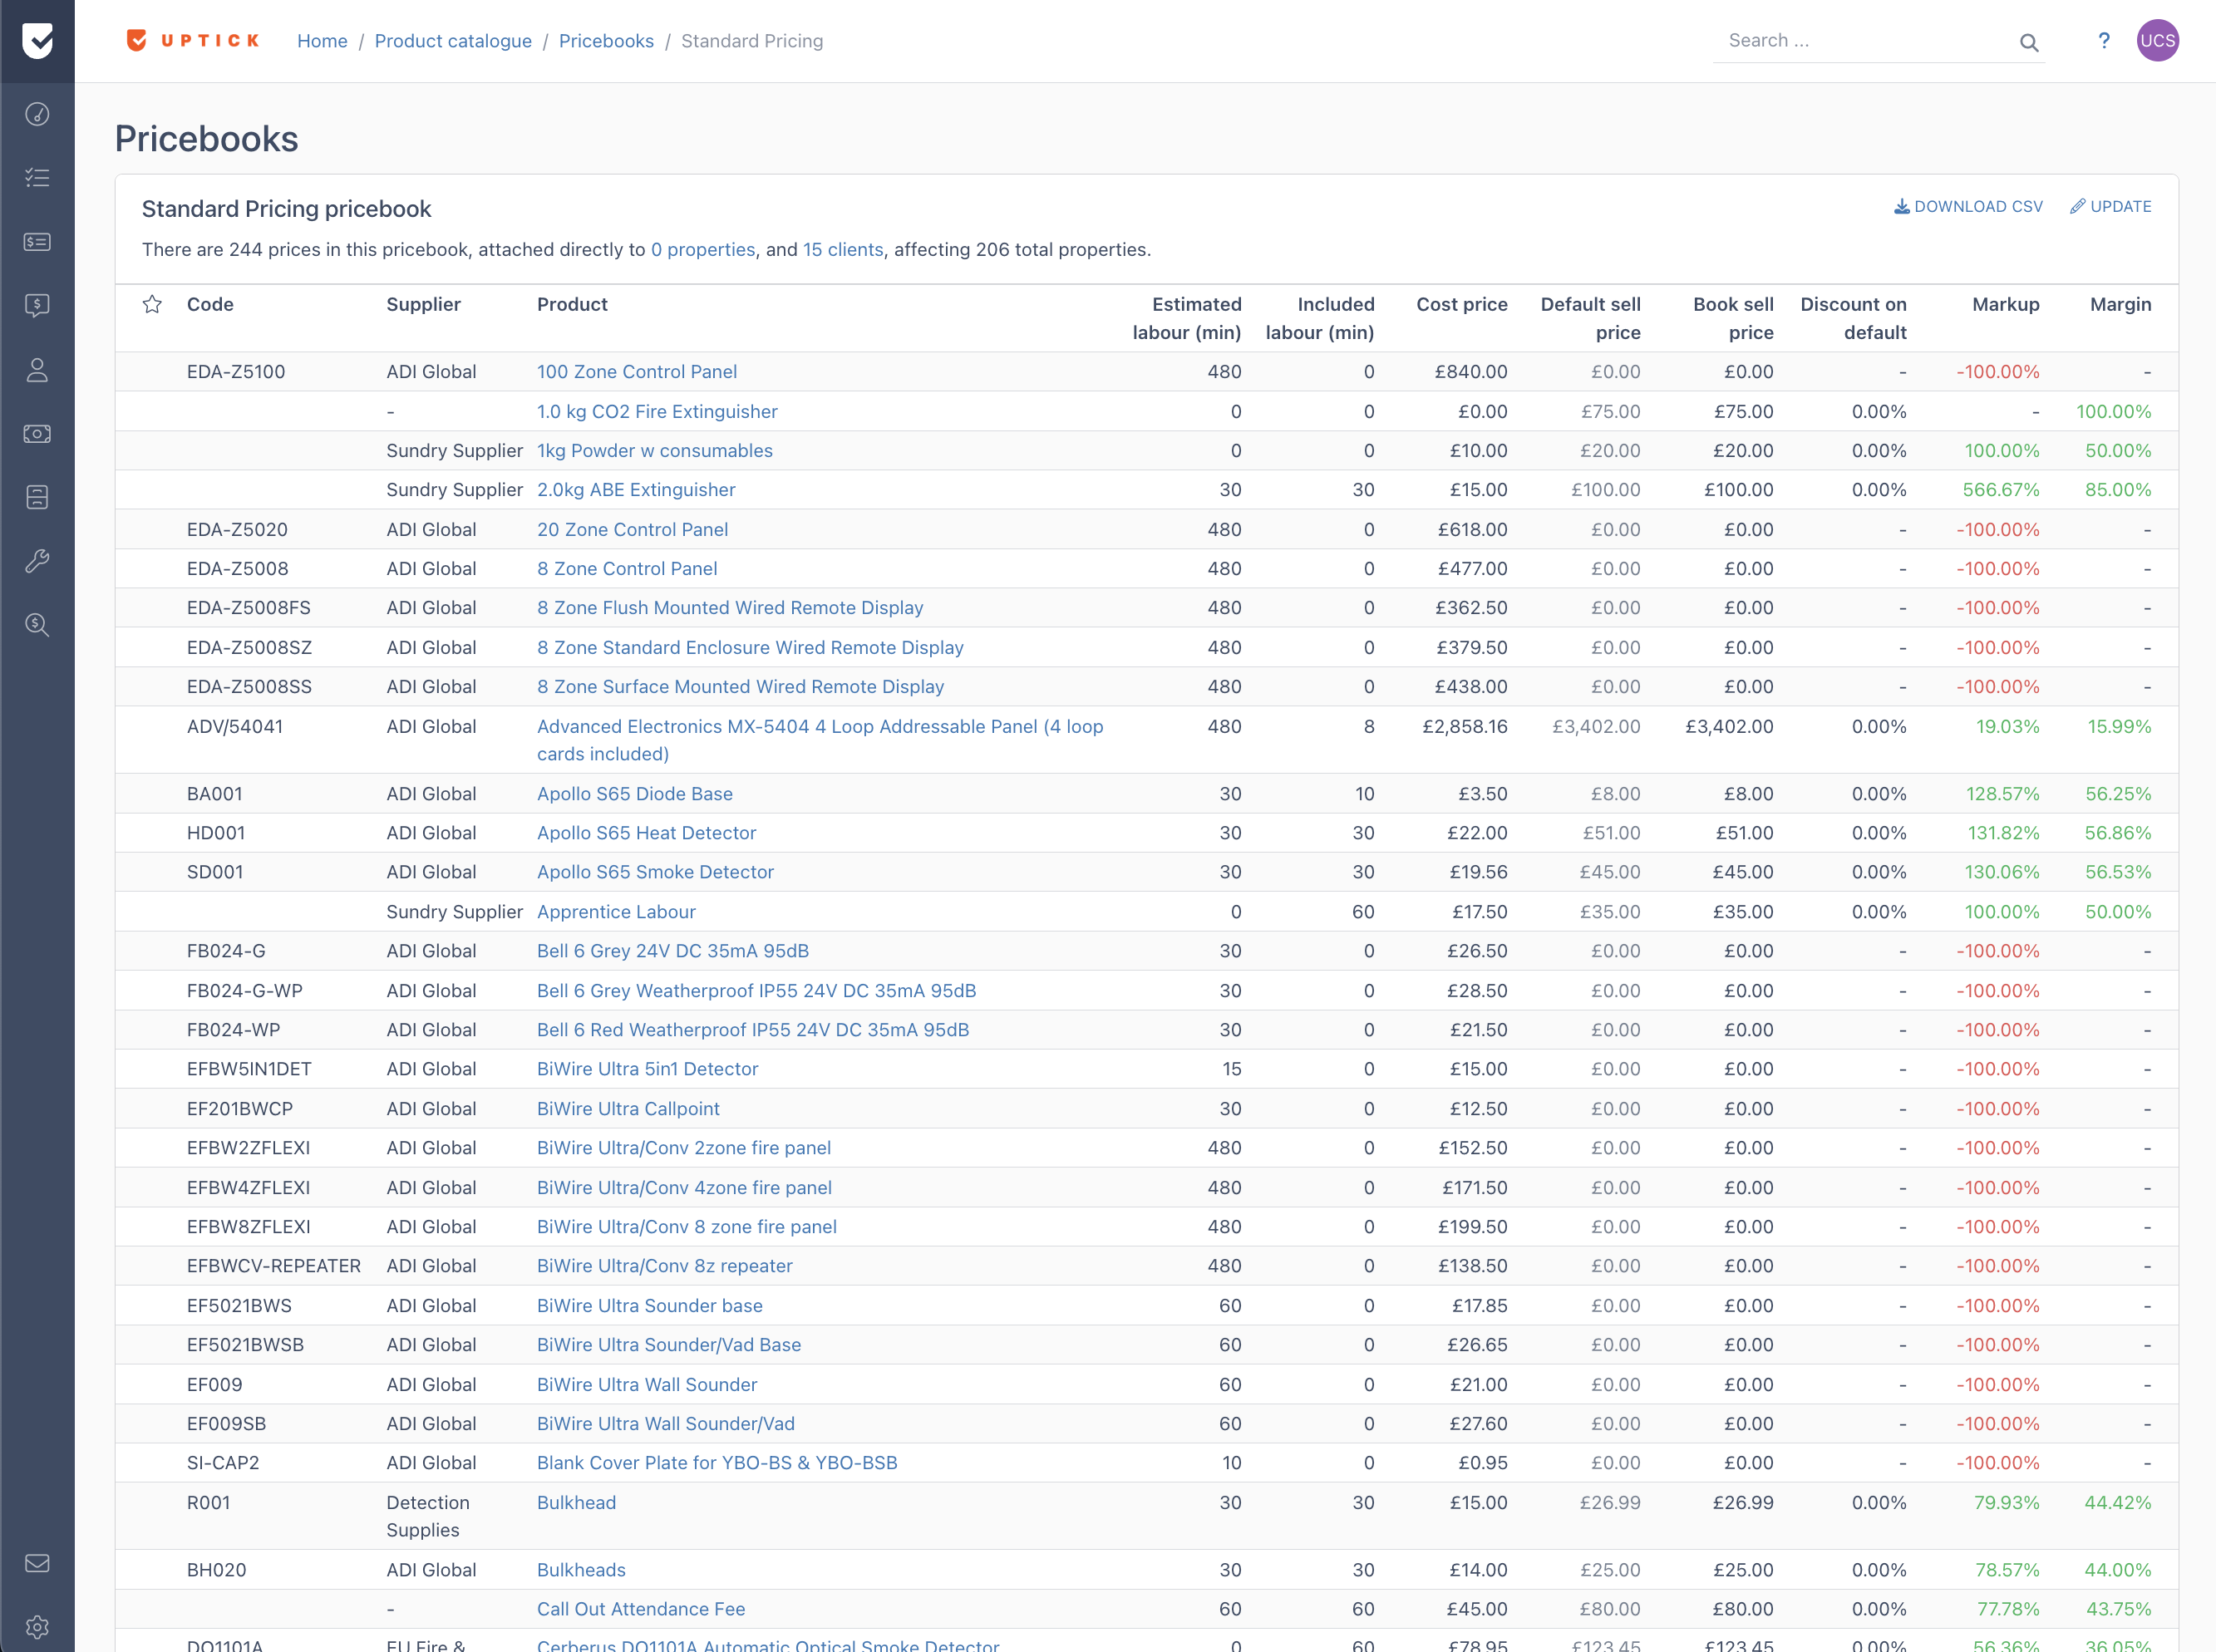Open 1kg Powder w consumables product
This screenshot has height=1652, width=2216.
click(655, 450)
